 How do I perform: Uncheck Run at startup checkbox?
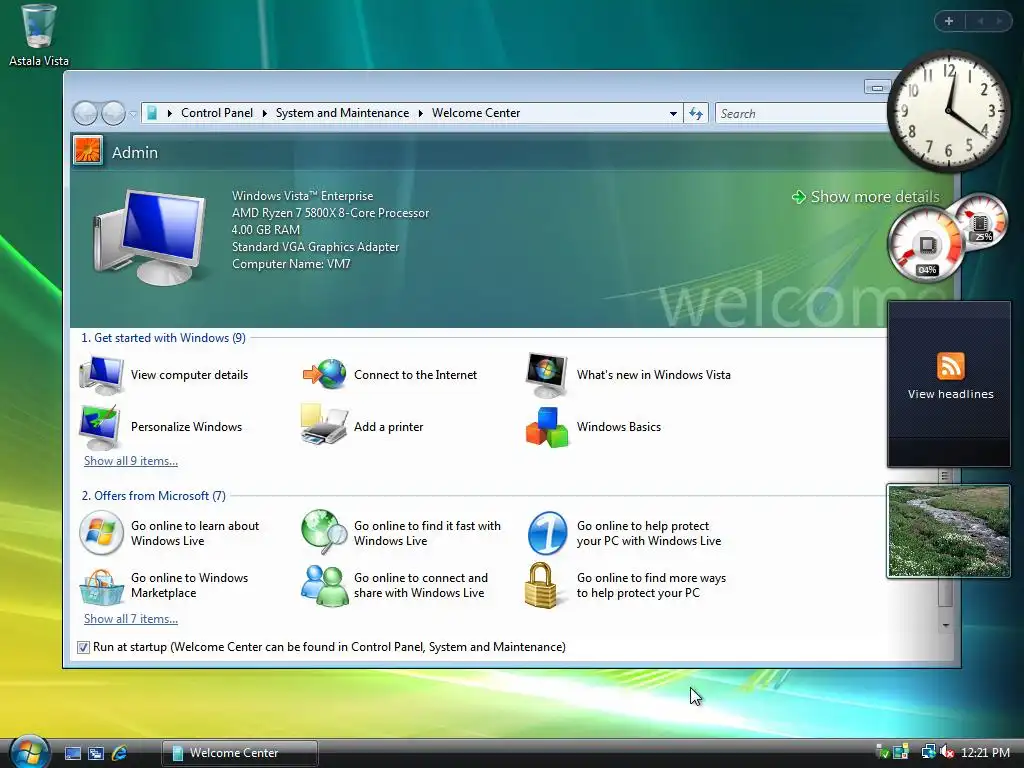(x=83, y=647)
